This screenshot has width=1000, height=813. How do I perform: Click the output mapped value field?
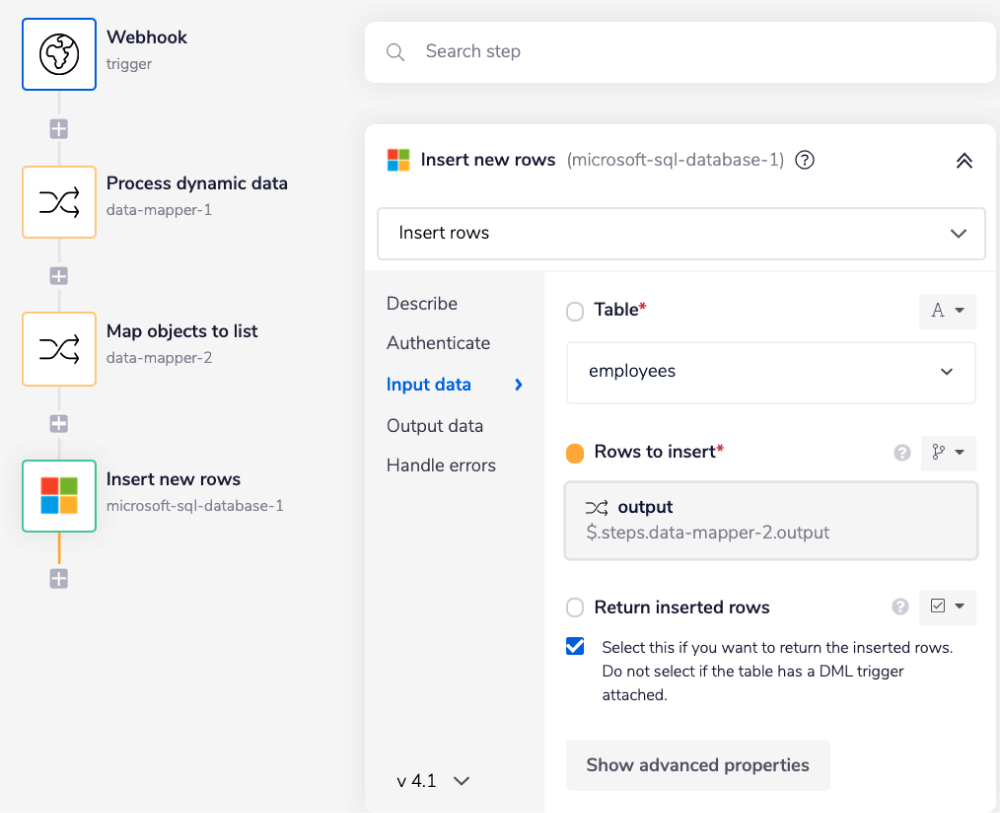(770, 519)
